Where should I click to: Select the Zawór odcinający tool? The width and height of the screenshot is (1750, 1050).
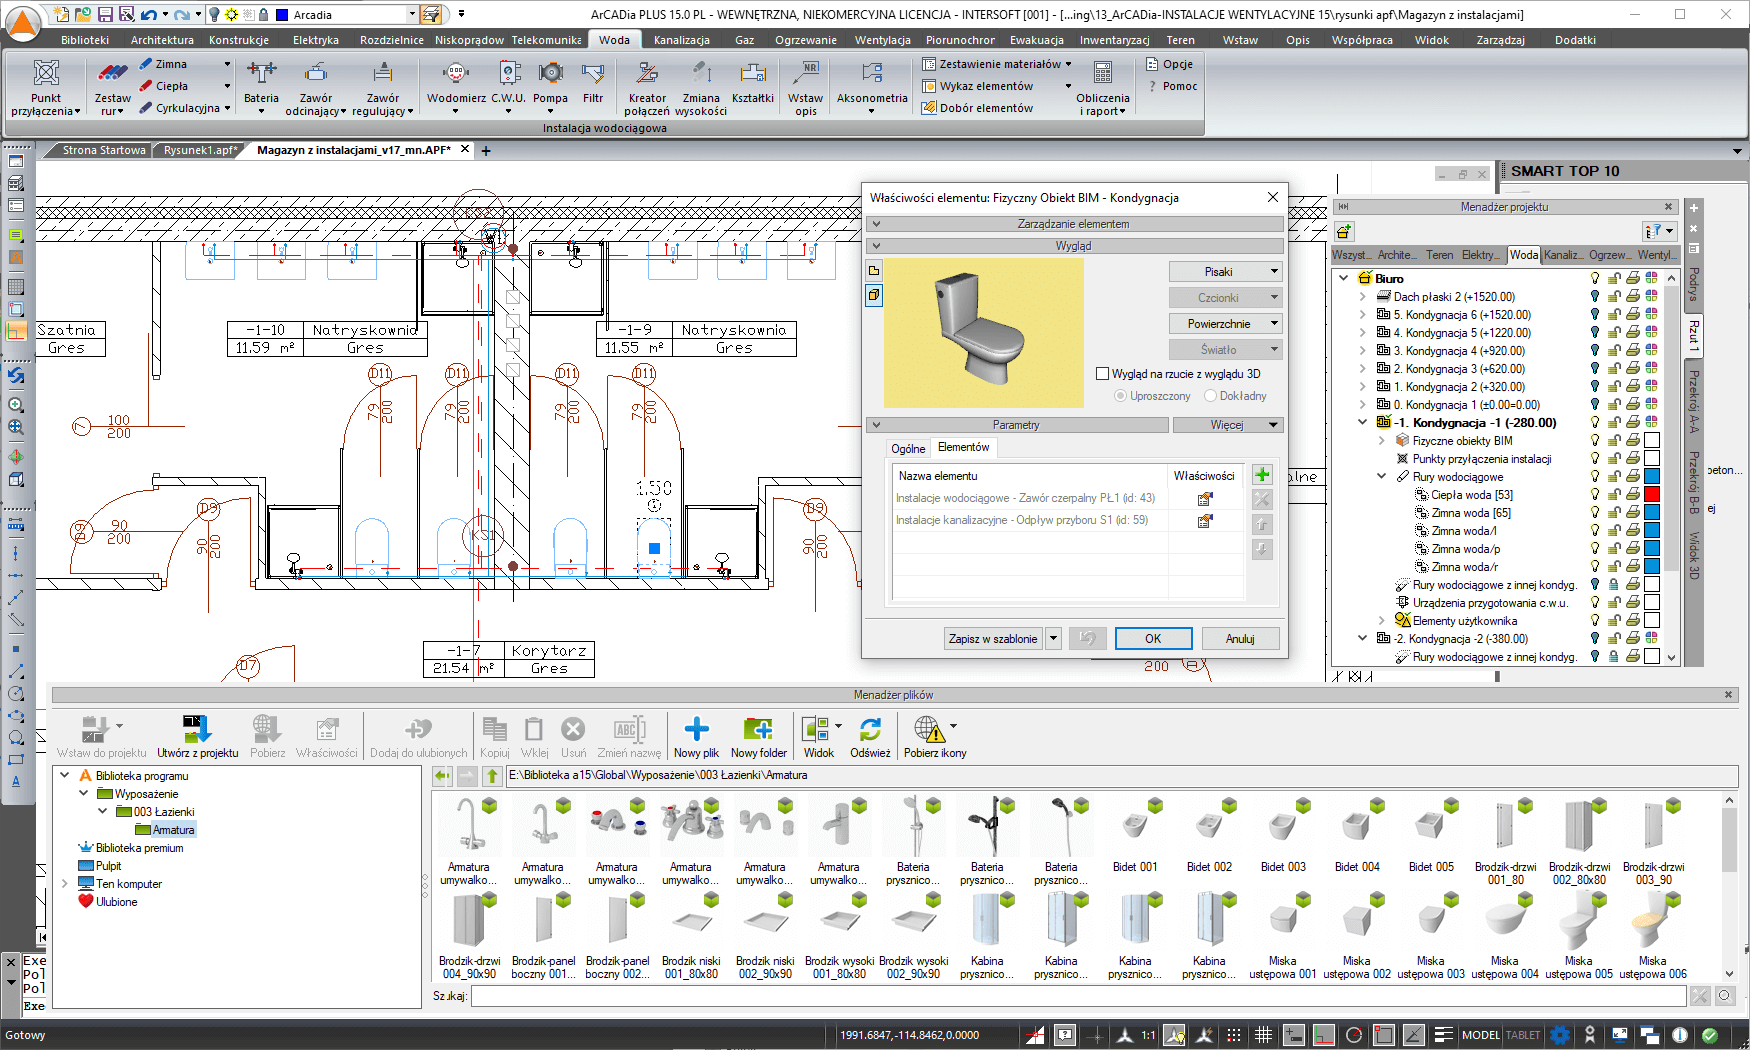[x=315, y=88]
